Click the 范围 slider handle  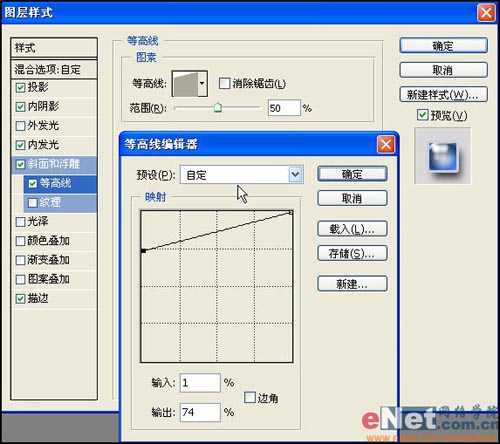[218, 108]
